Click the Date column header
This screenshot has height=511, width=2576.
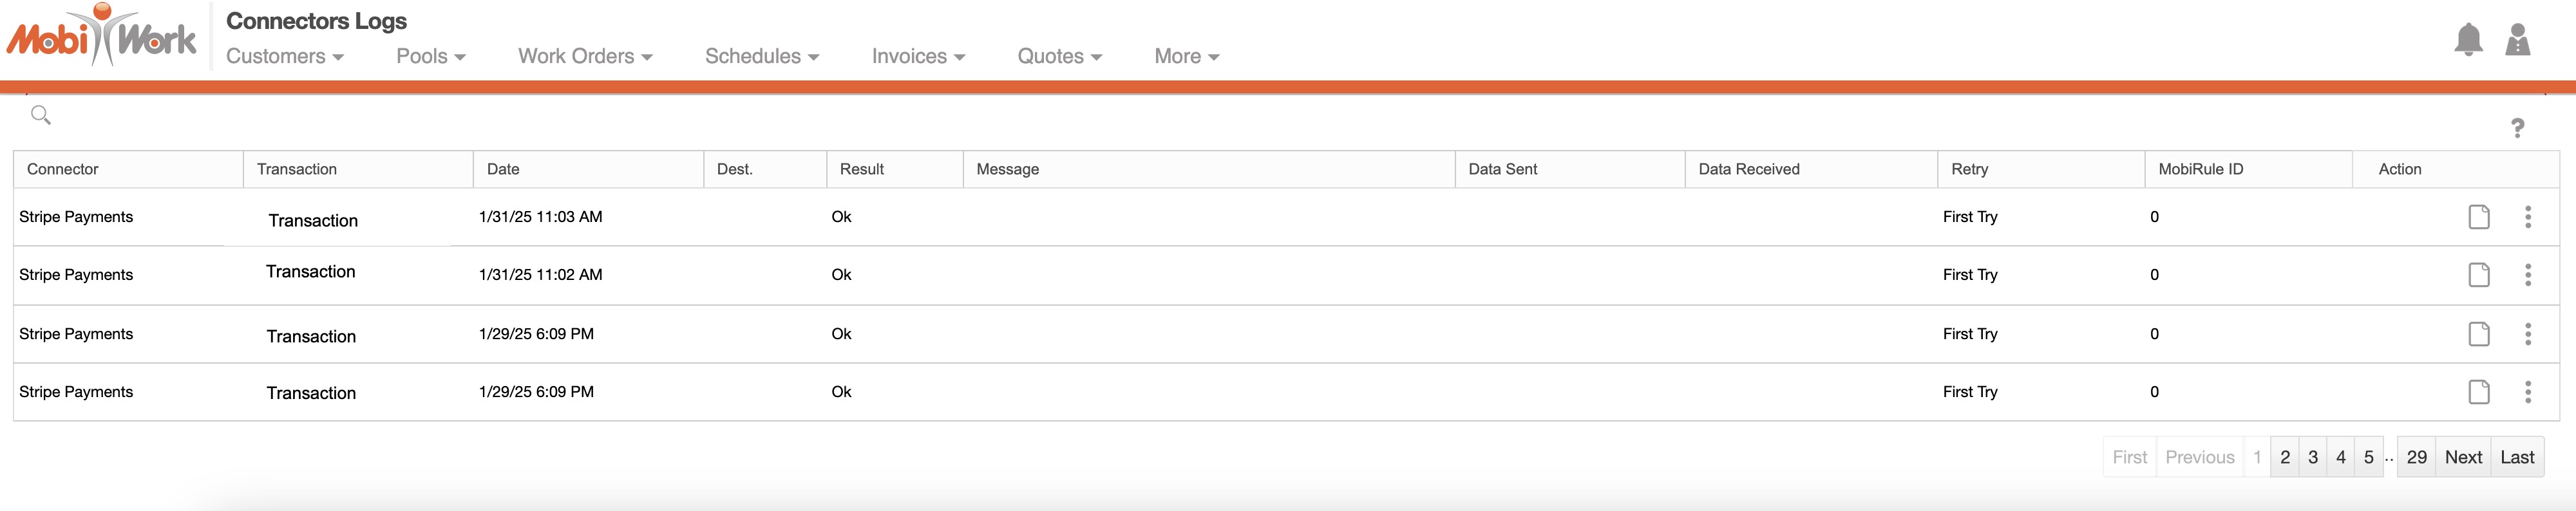[x=503, y=169]
